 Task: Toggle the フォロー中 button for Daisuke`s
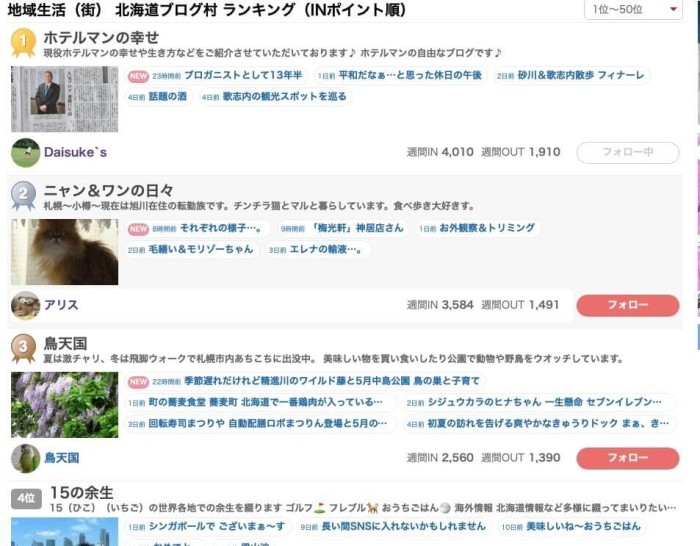(628, 153)
